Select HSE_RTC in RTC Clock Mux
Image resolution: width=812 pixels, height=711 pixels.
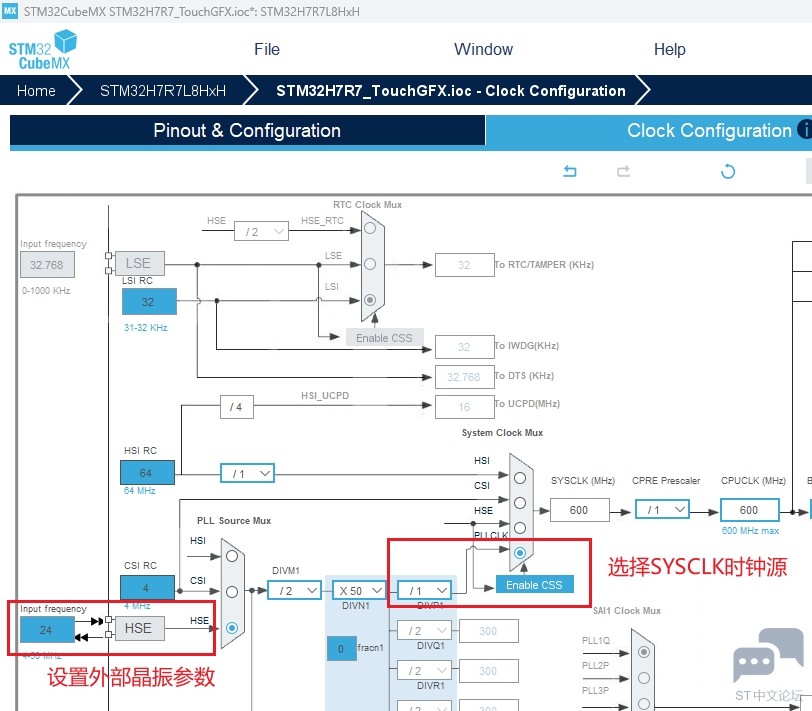point(370,228)
